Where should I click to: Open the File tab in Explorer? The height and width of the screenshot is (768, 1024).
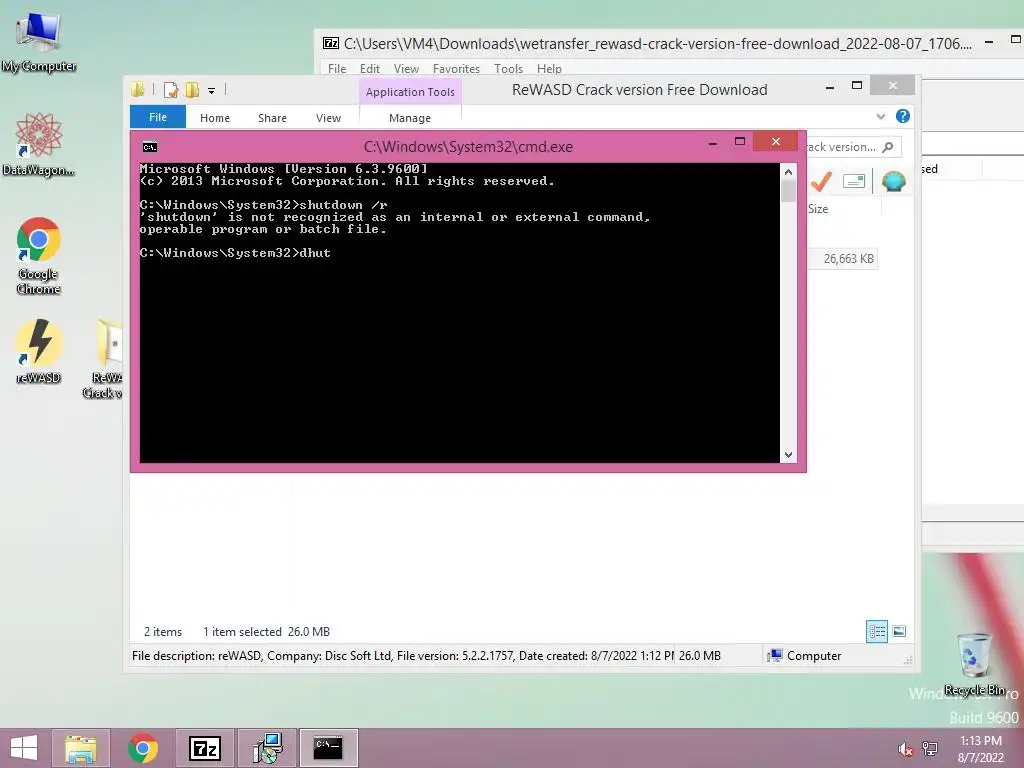pyautogui.click(x=158, y=117)
